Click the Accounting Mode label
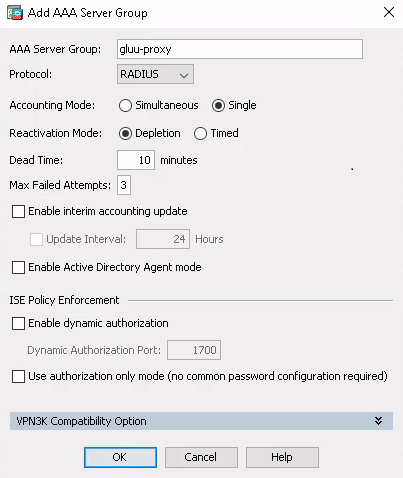Viewport: 403px width, 478px height. (x=52, y=105)
